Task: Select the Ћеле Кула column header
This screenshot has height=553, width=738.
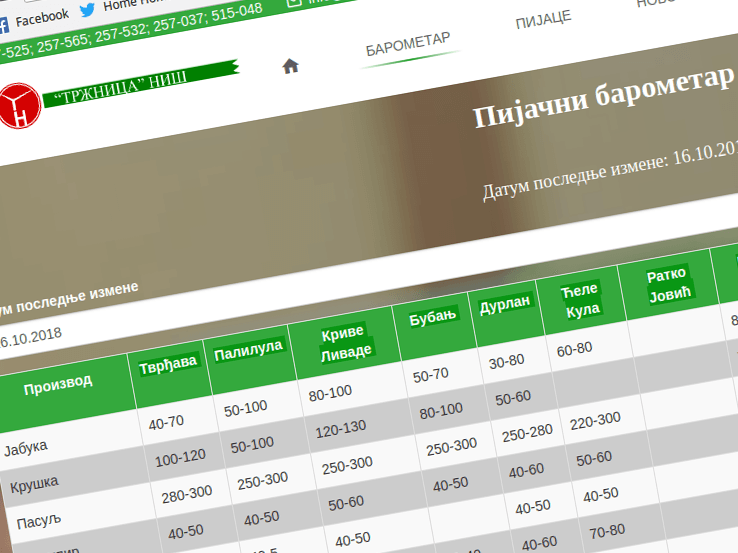Action: tap(580, 299)
